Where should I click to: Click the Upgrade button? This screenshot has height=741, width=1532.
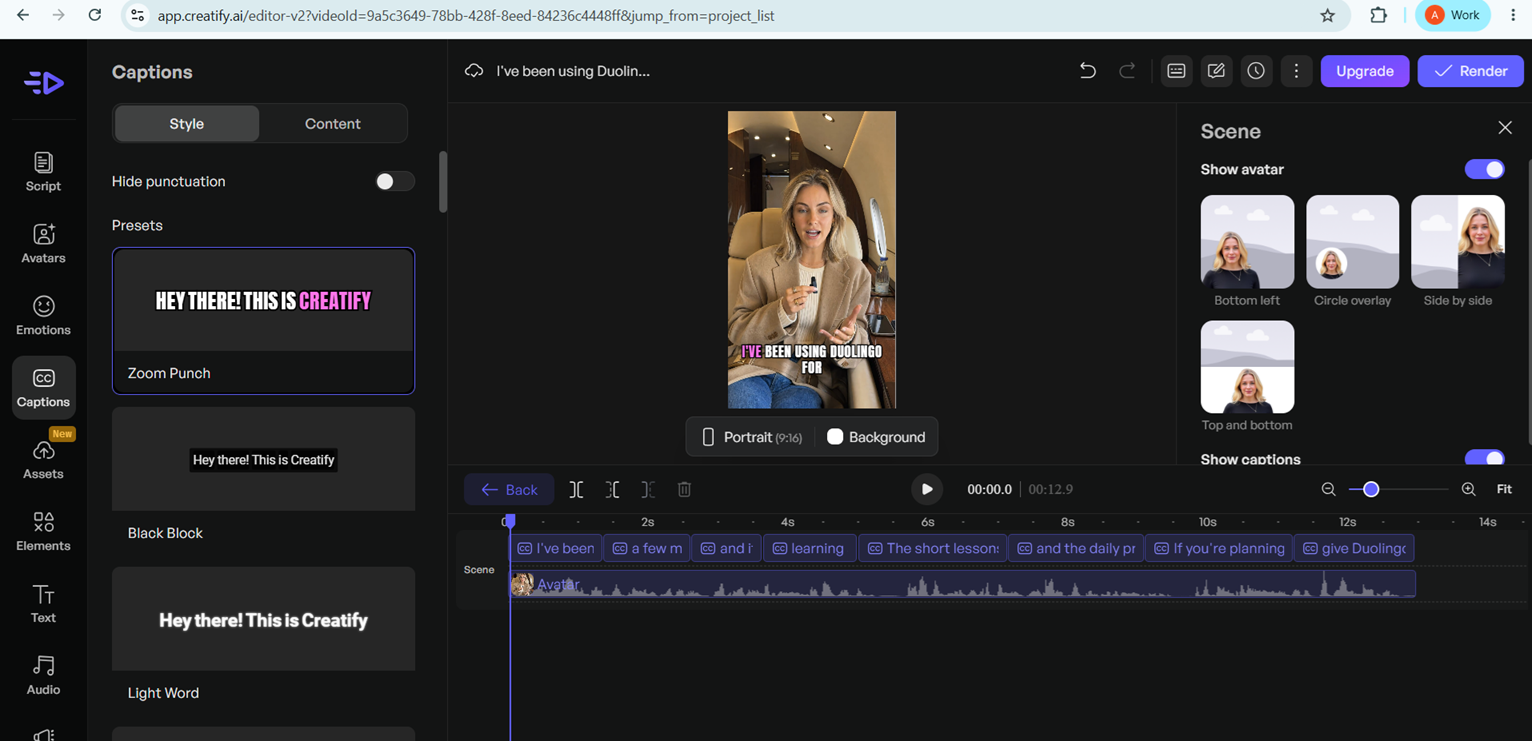click(x=1365, y=71)
